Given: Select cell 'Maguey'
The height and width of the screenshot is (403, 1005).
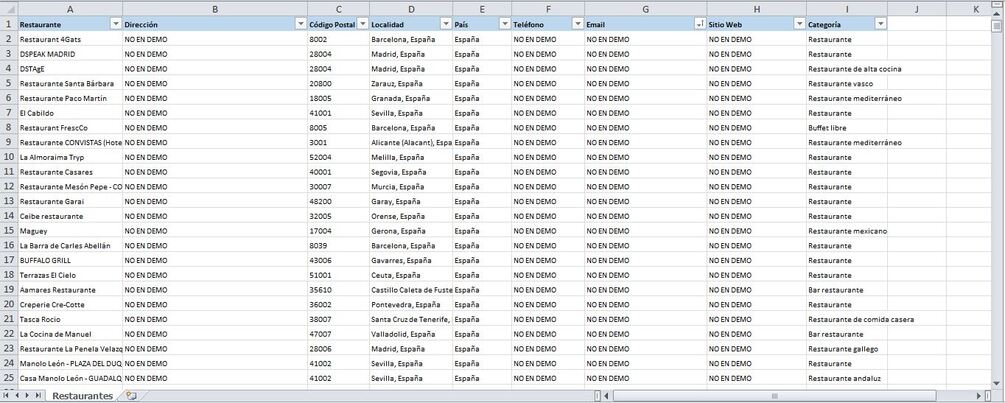Looking at the screenshot, I should coord(70,231).
